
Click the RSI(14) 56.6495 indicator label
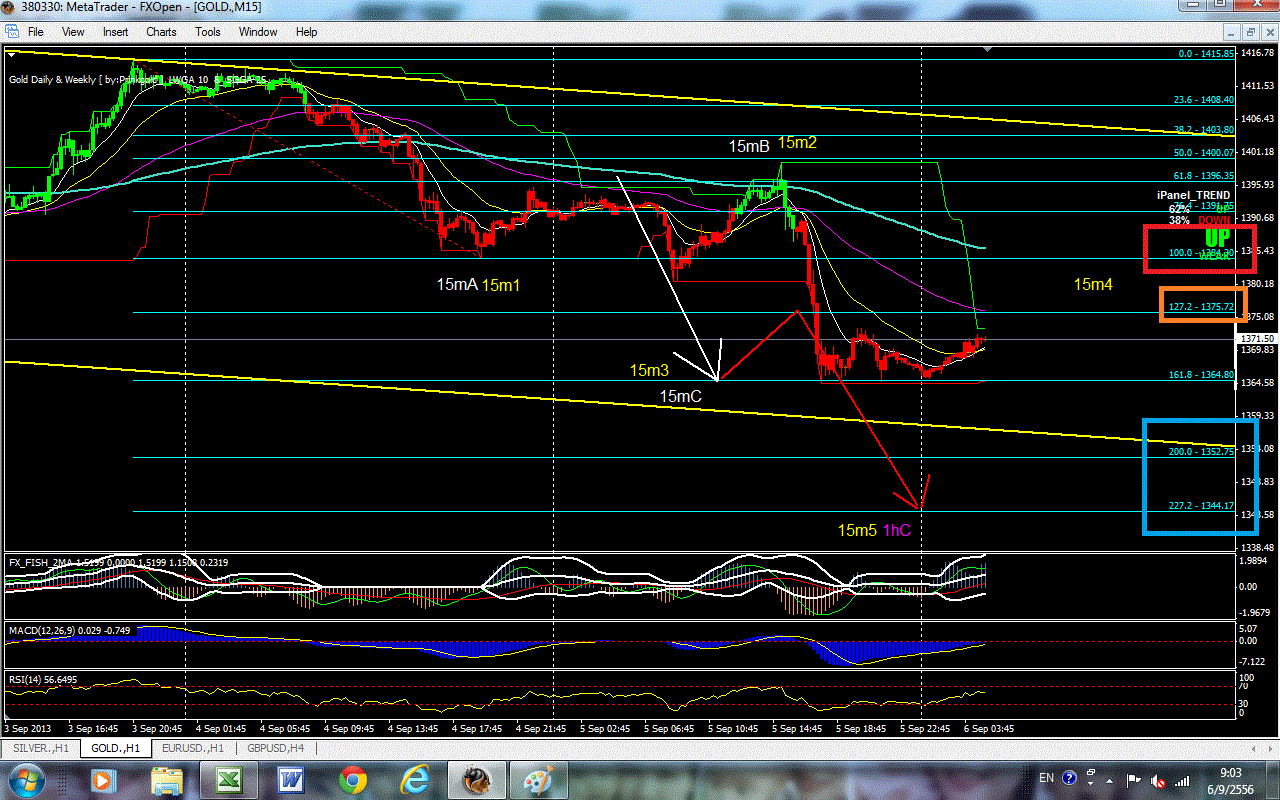(43, 679)
